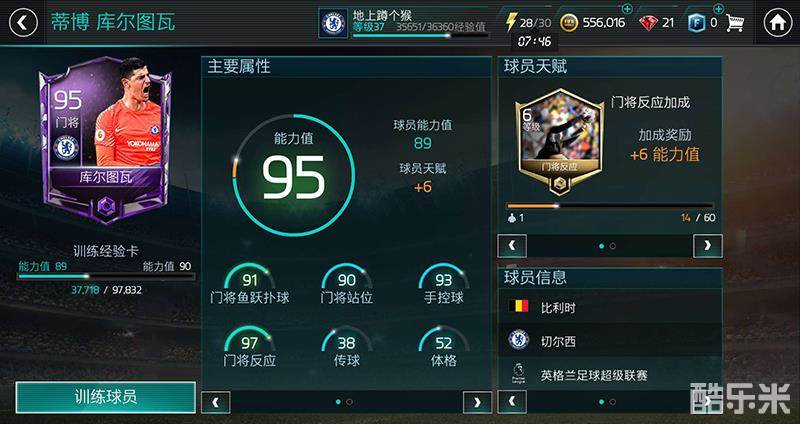Show previous page of main attributes

[216, 402]
